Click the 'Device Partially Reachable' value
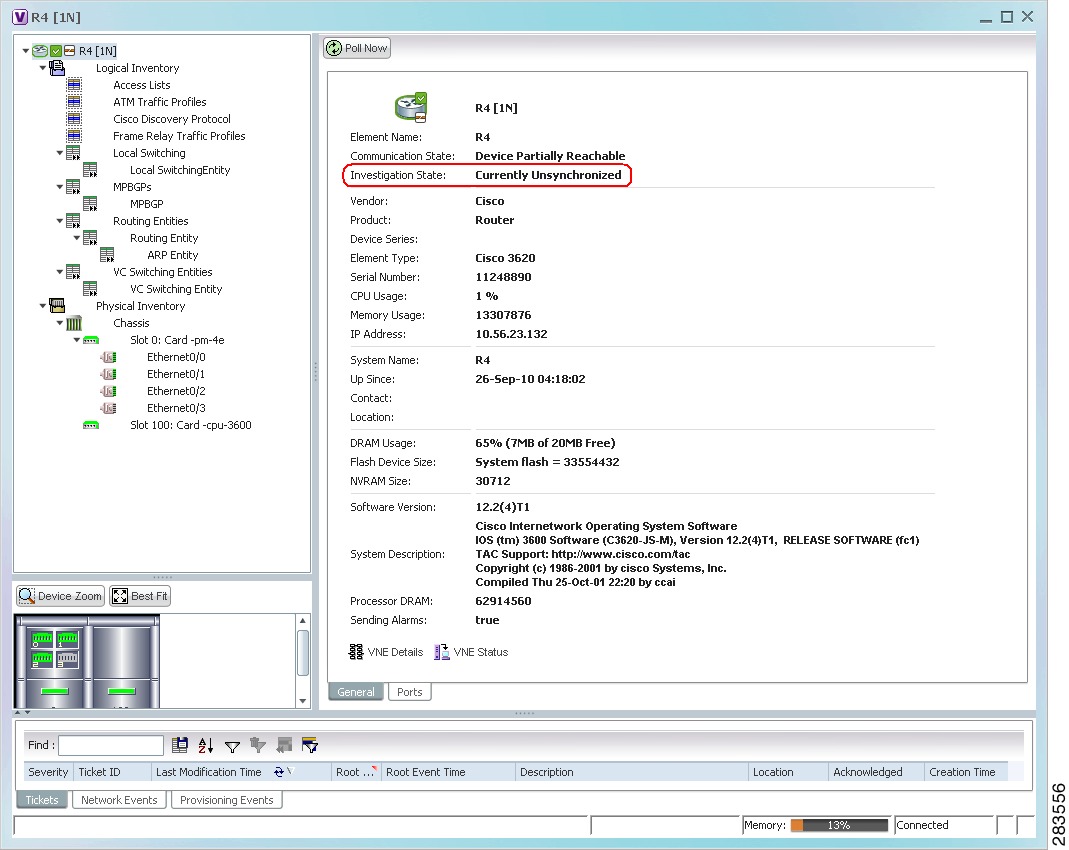The image size is (1069, 850). 550,156
